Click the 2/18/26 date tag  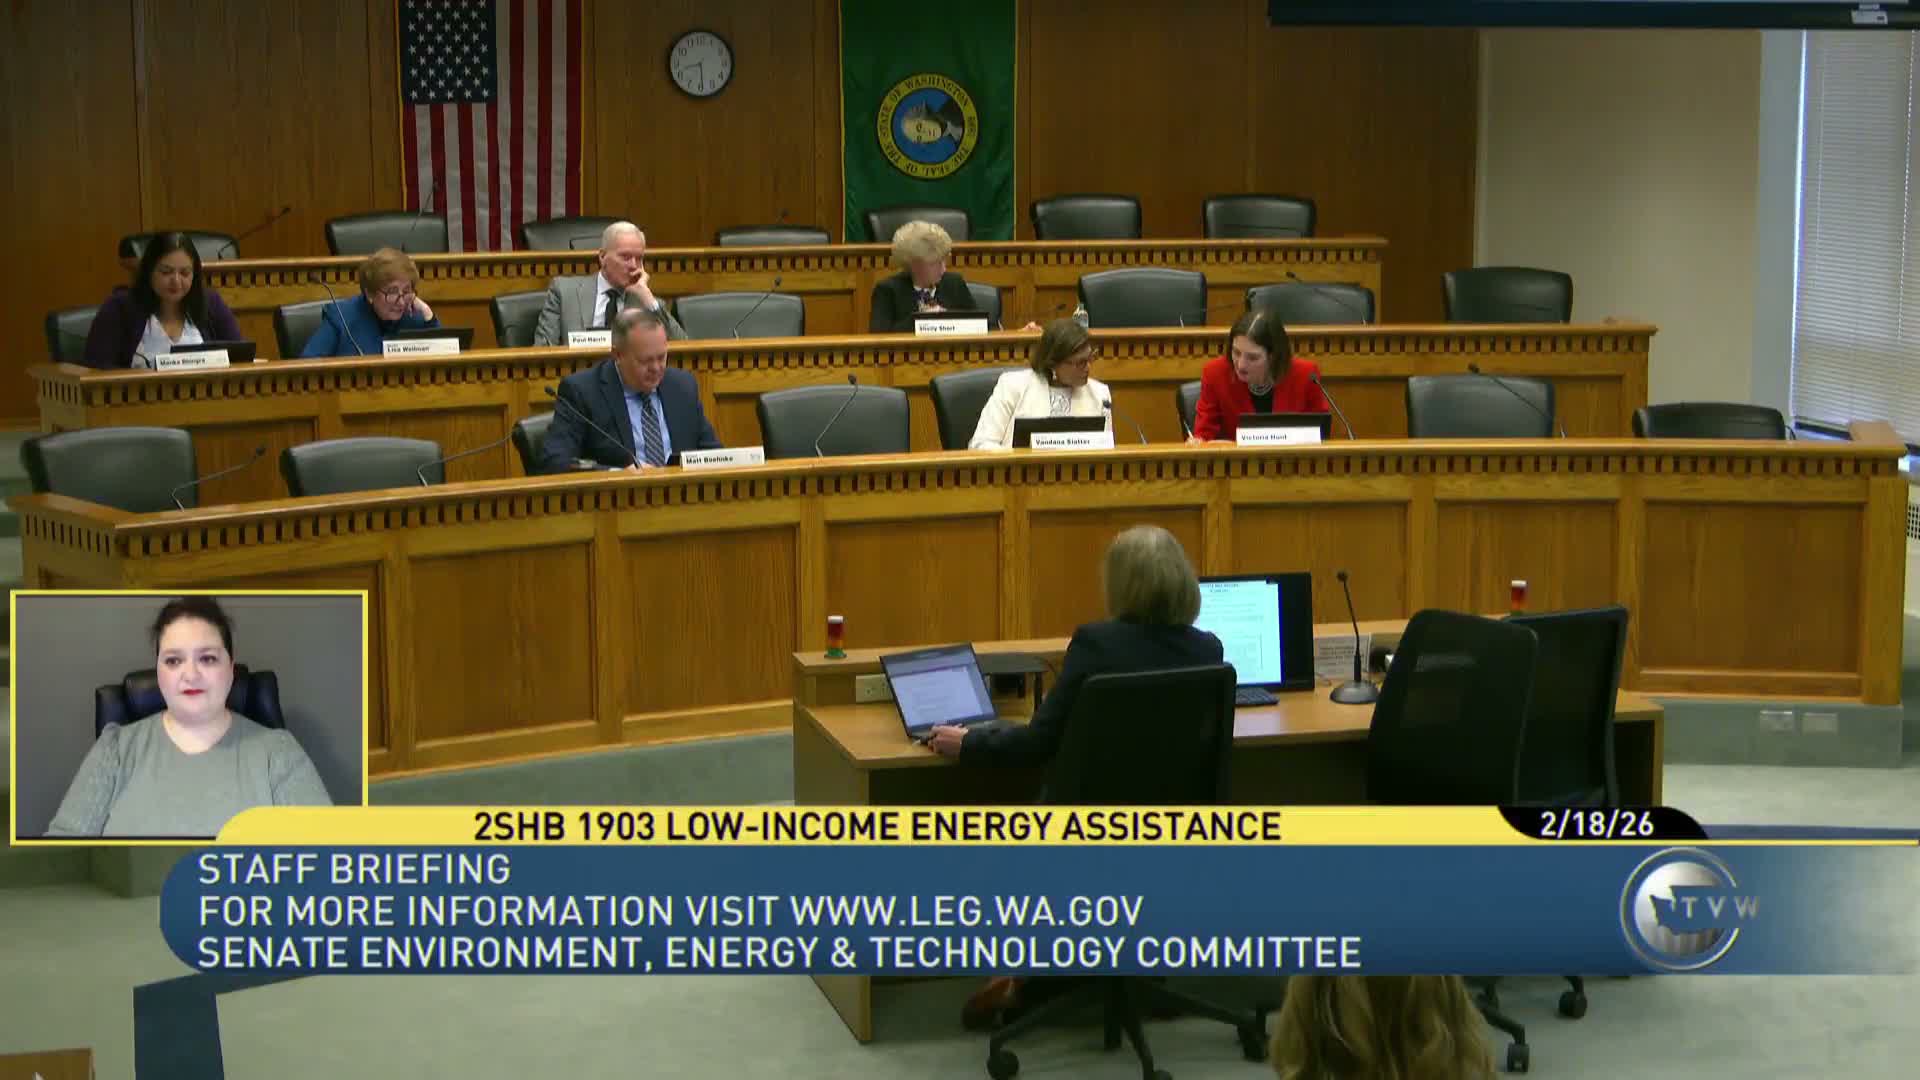pyautogui.click(x=1597, y=824)
